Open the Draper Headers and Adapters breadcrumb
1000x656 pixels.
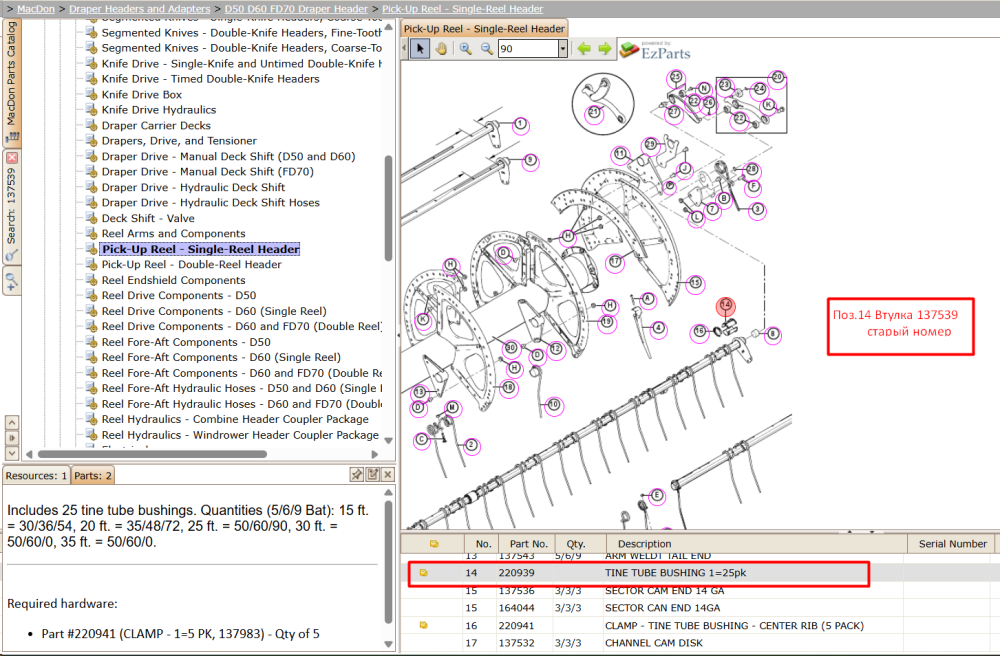[x=140, y=9]
